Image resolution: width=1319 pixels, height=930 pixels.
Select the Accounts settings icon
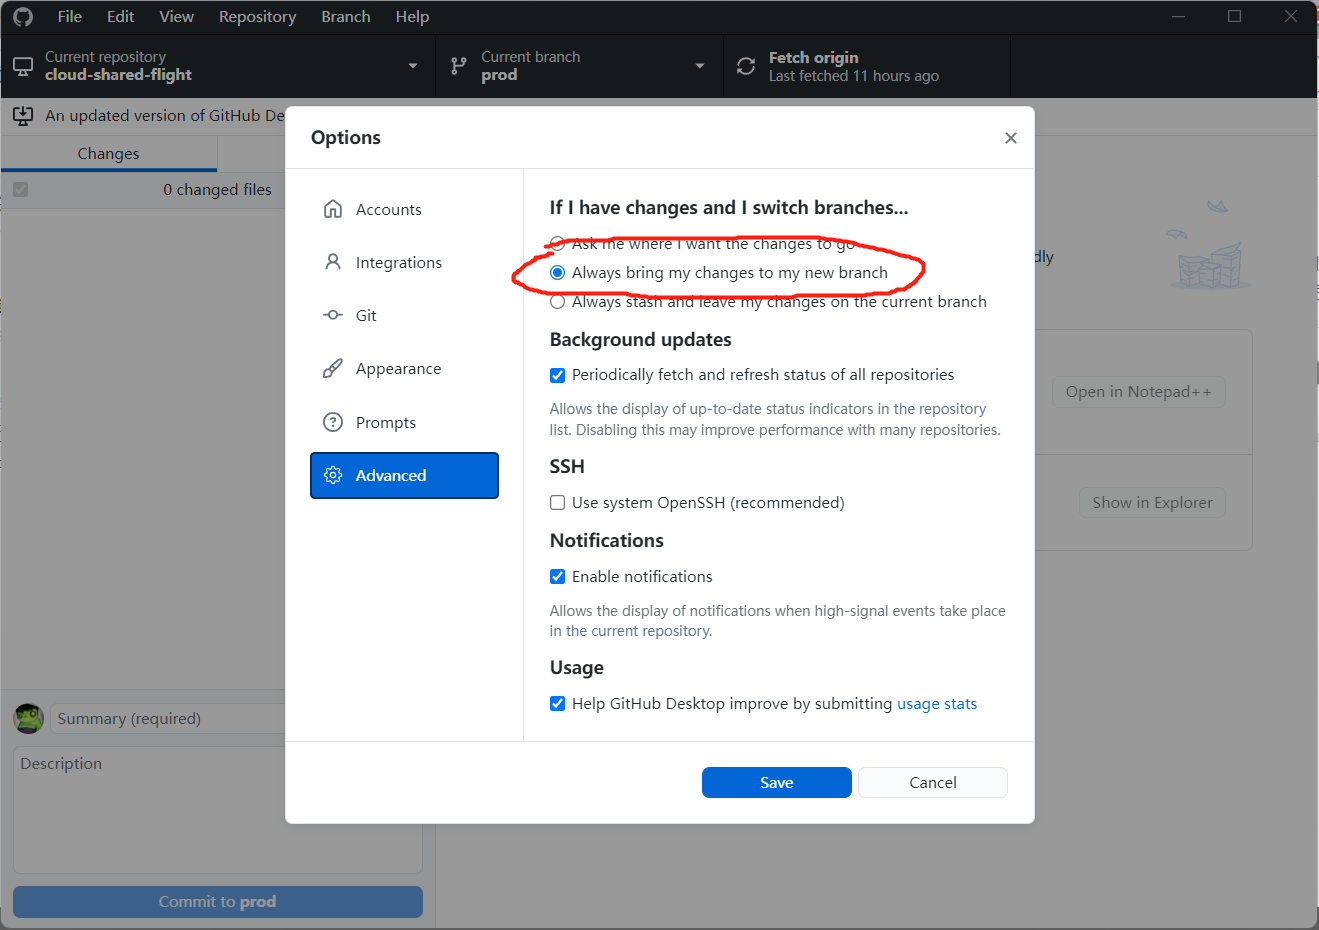coord(332,209)
